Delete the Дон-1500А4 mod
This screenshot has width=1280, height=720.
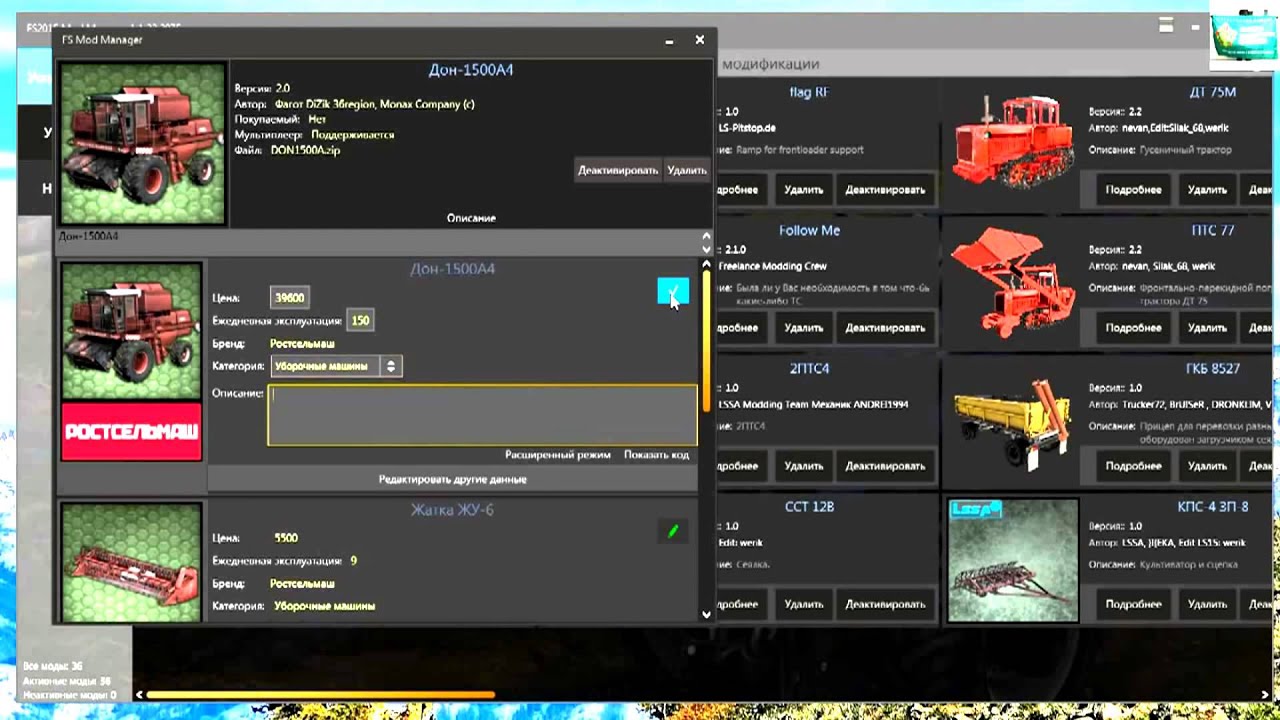point(687,170)
